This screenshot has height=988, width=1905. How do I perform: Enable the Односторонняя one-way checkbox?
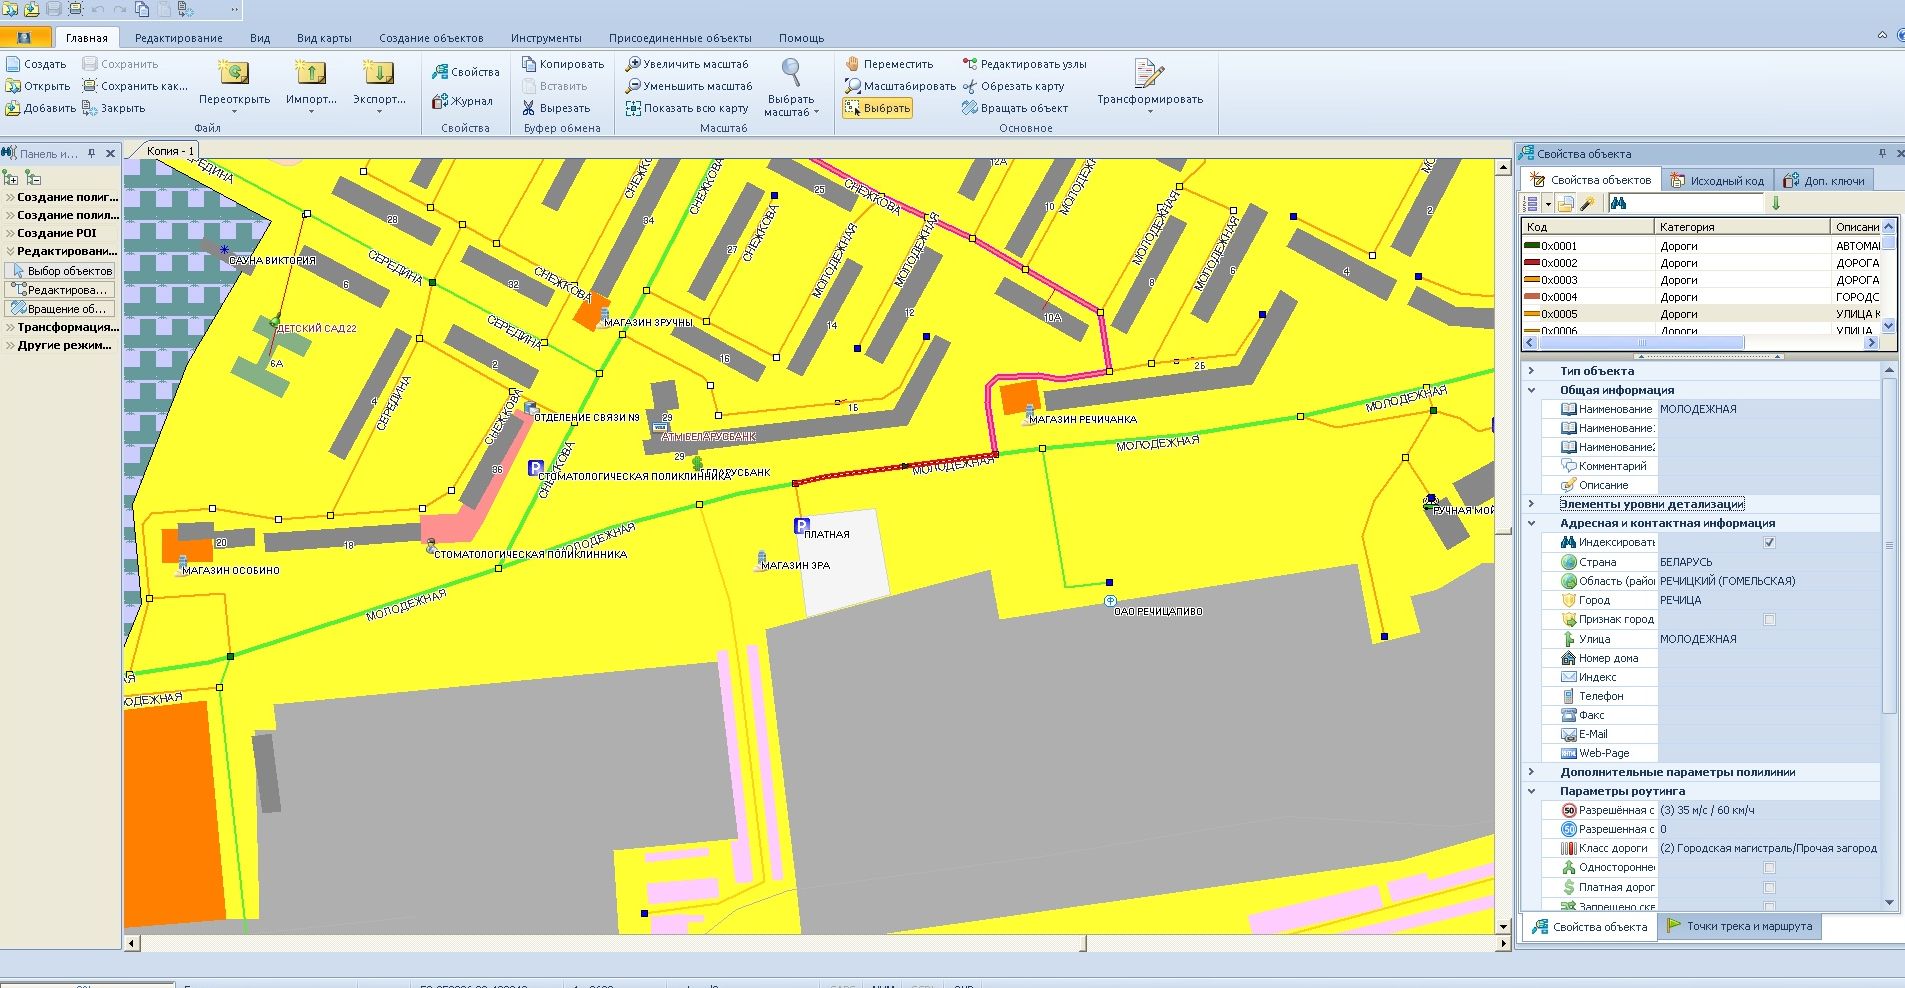1769,868
